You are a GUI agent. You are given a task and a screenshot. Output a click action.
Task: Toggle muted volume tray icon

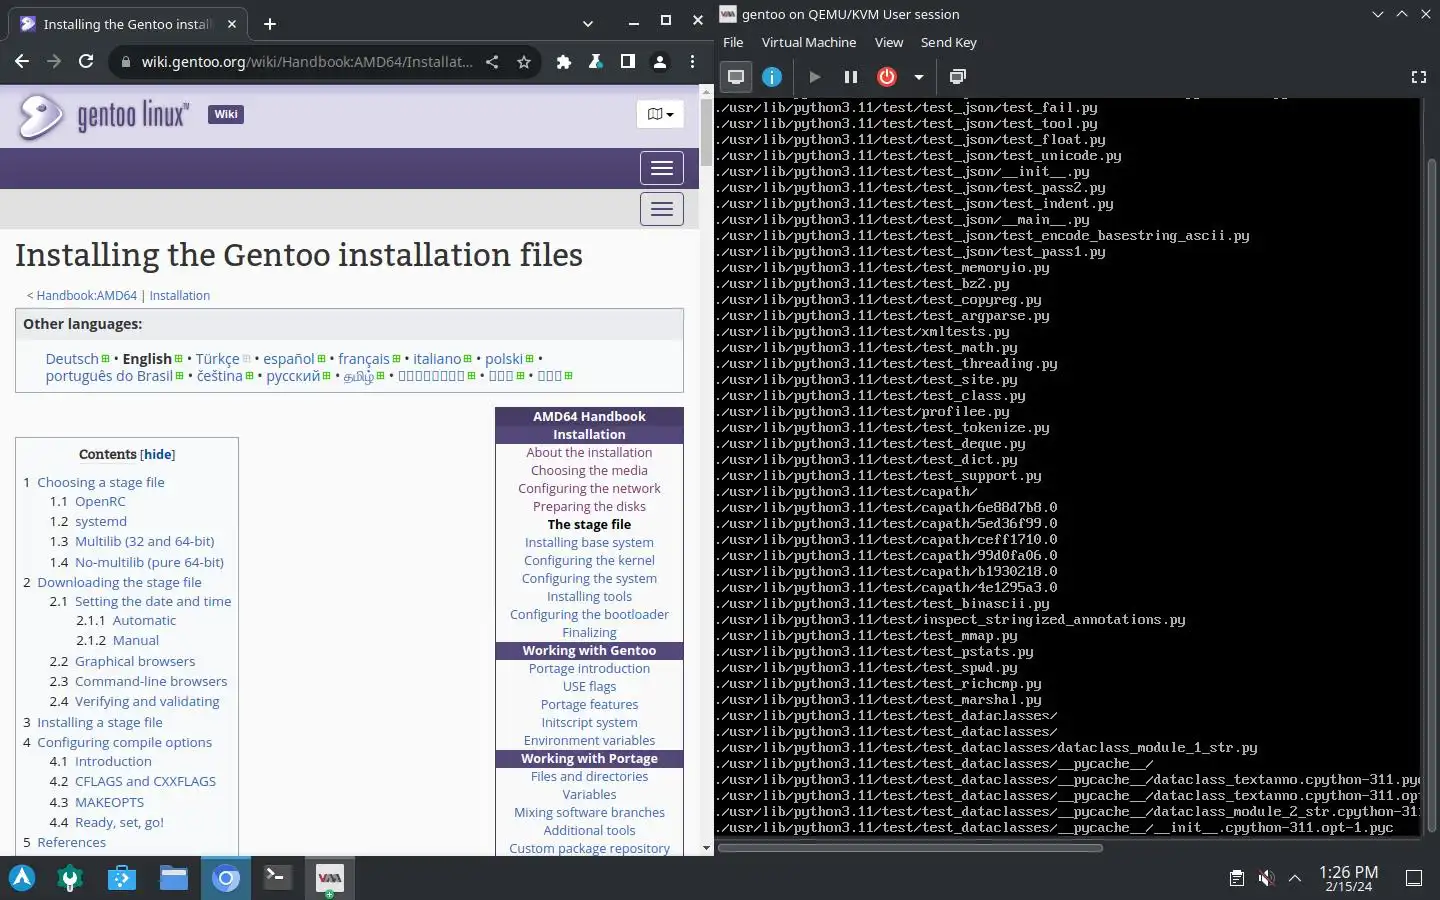tap(1266, 878)
